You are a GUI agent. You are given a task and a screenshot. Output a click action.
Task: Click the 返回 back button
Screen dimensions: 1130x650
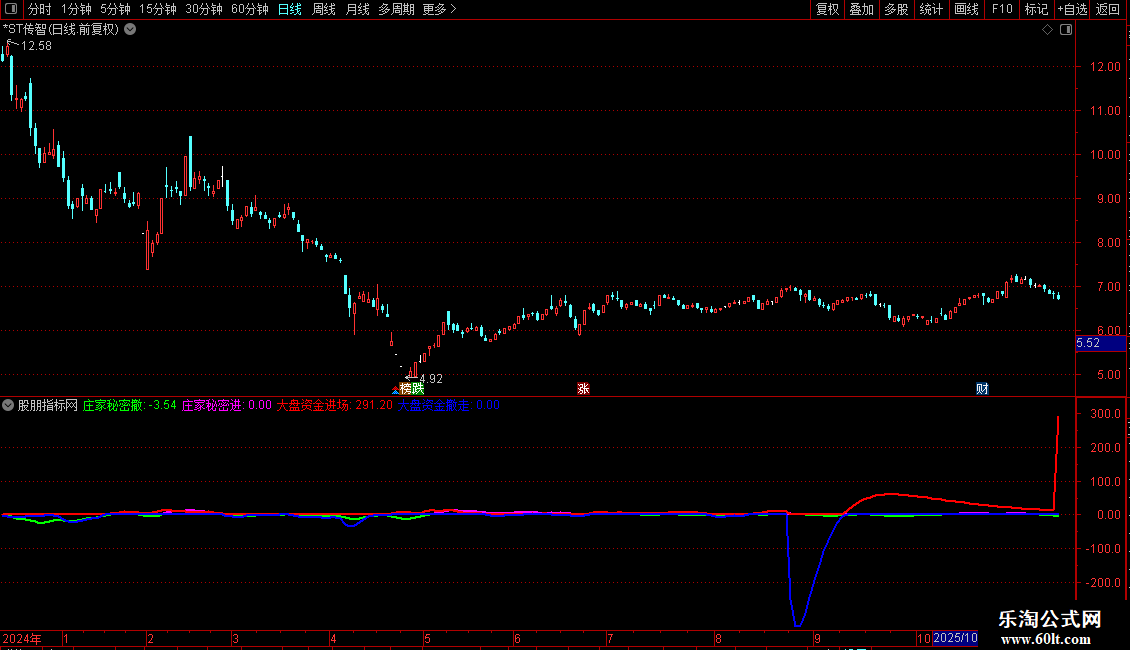pos(1108,9)
